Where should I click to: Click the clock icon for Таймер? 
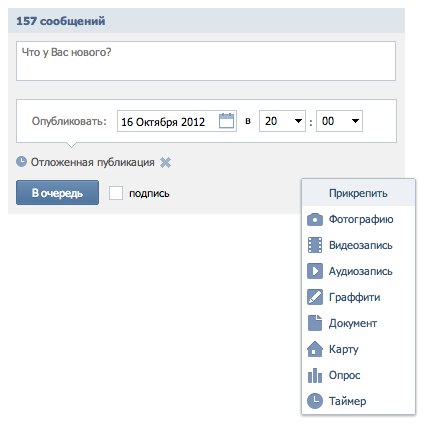315,401
